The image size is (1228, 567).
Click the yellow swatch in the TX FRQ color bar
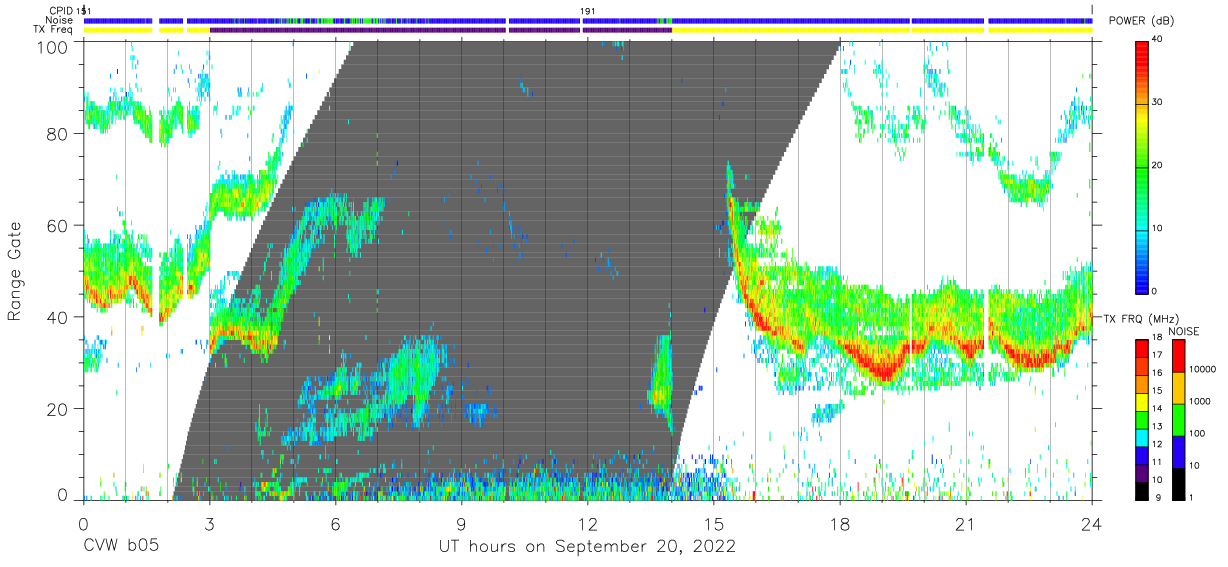(1141, 402)
